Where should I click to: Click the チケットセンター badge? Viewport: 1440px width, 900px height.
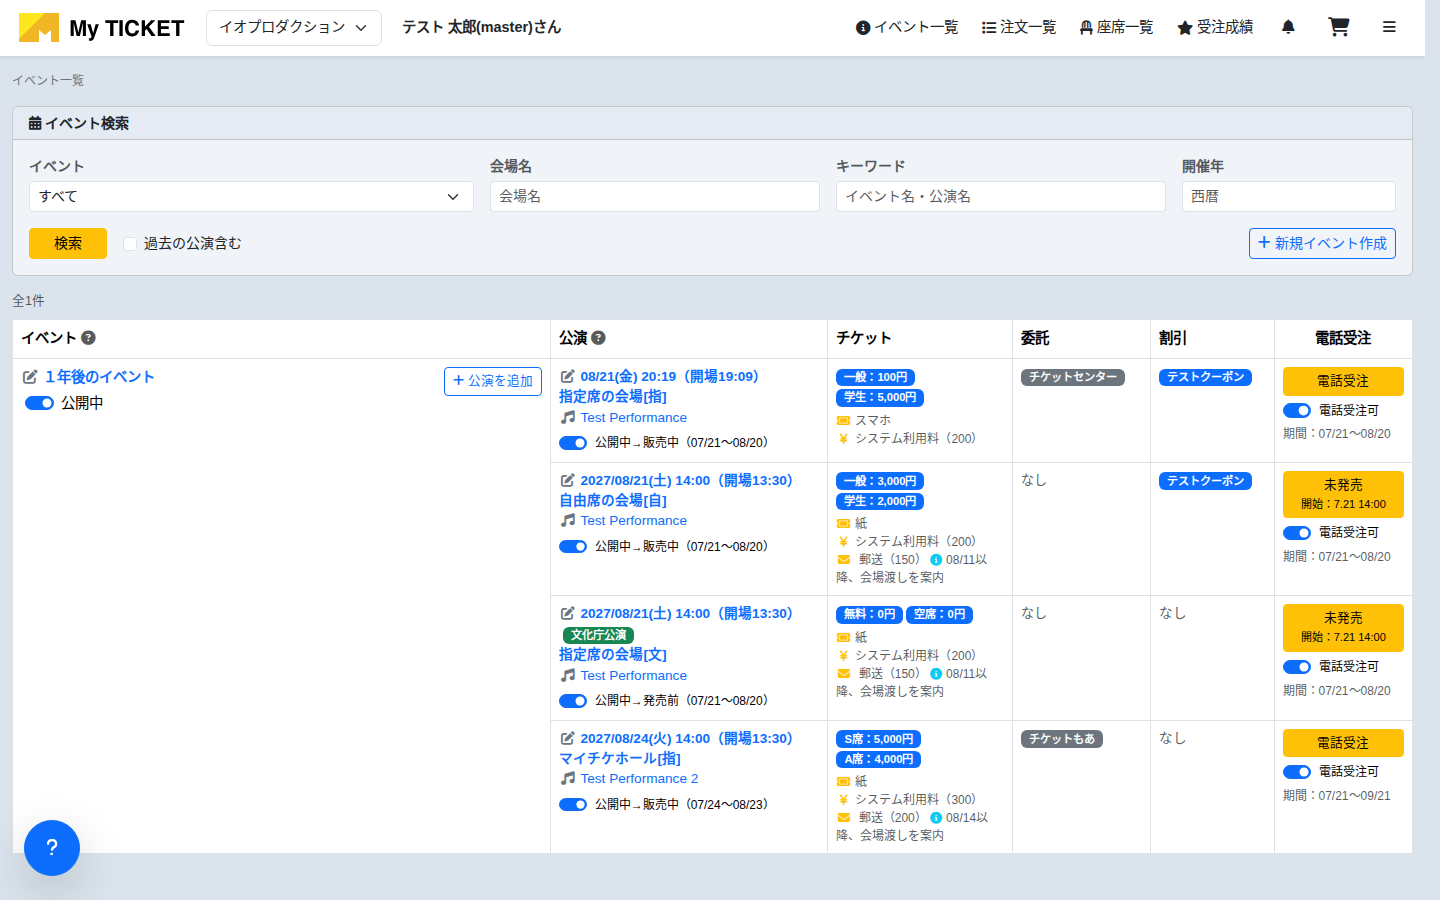1073,377
